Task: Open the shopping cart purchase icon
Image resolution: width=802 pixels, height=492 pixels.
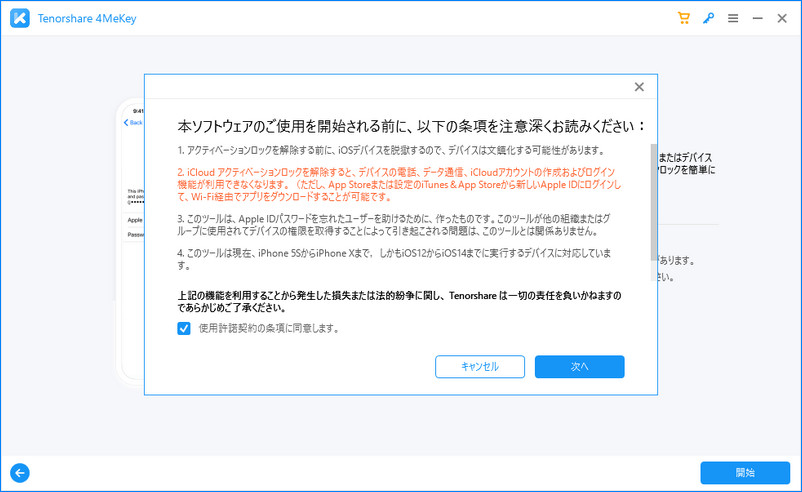Action: [683, 18]
